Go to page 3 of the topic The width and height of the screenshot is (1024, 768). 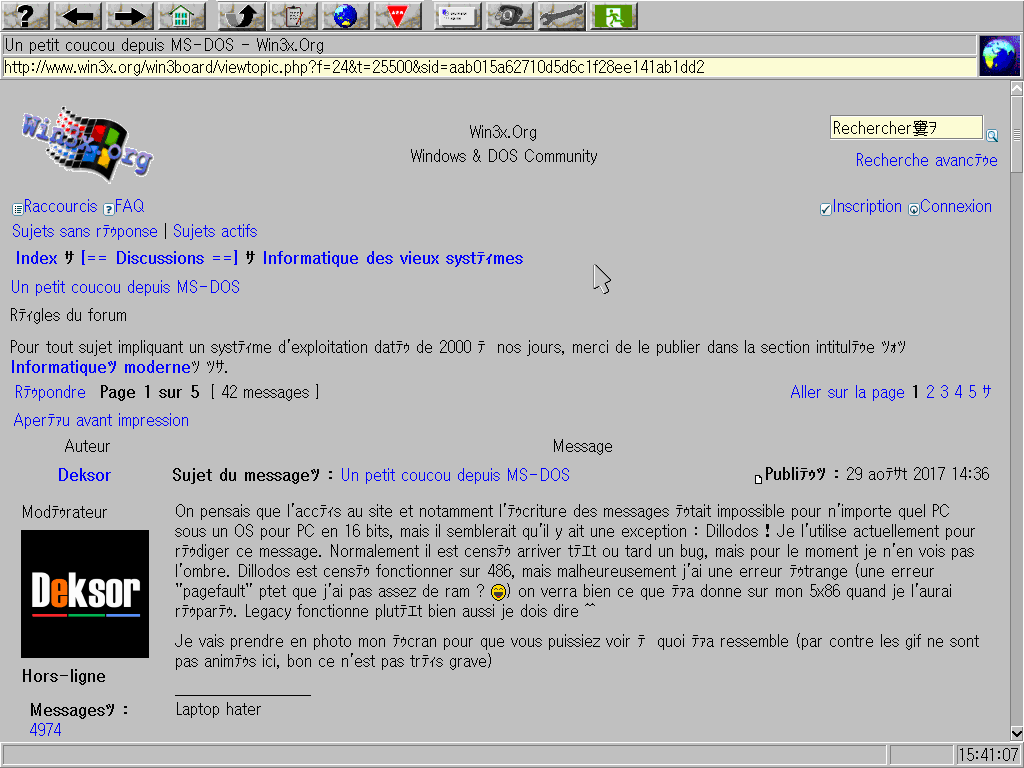pos(944,392)
